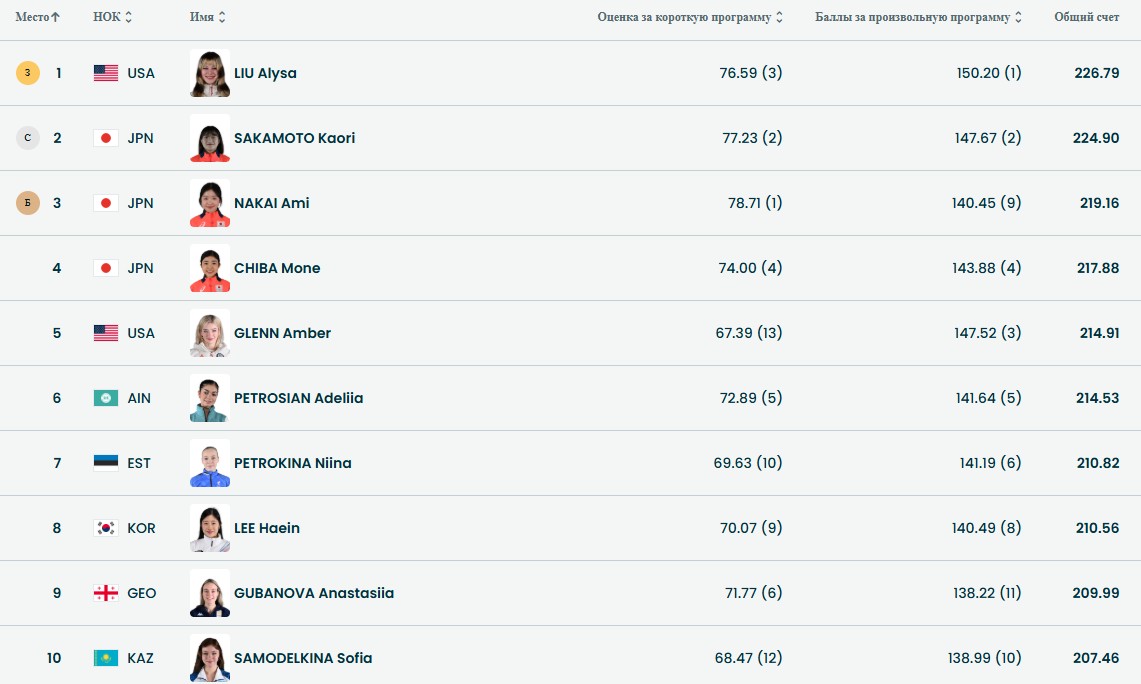Sort by the Место column arrow

coord(55,17)
